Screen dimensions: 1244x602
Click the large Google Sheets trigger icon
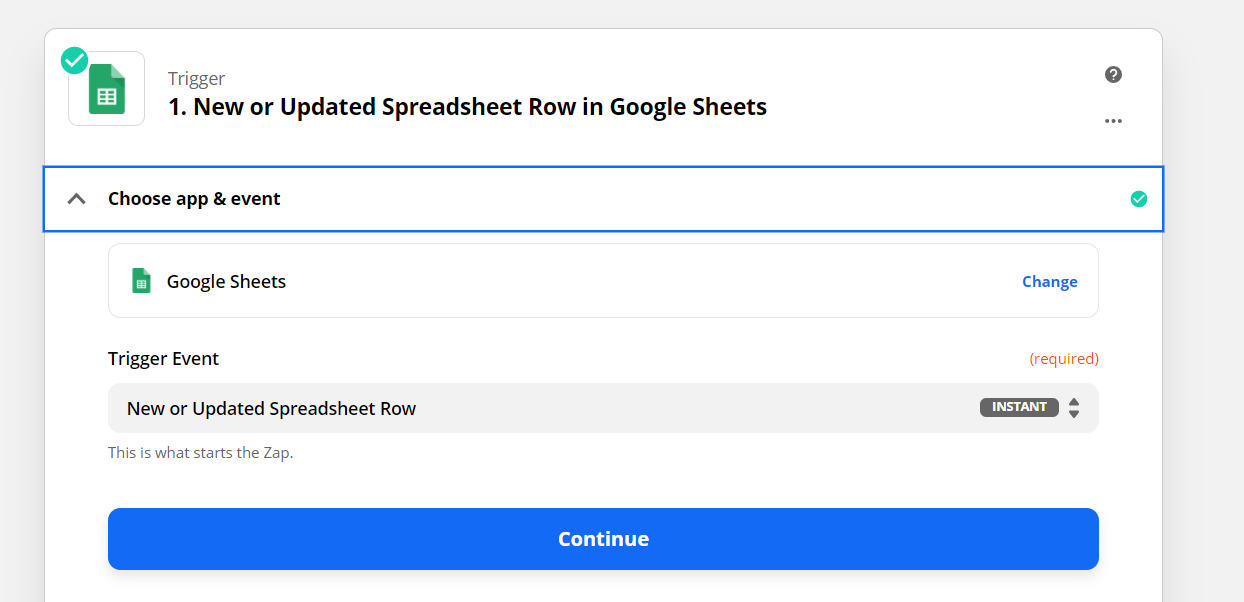coord(107,89)
